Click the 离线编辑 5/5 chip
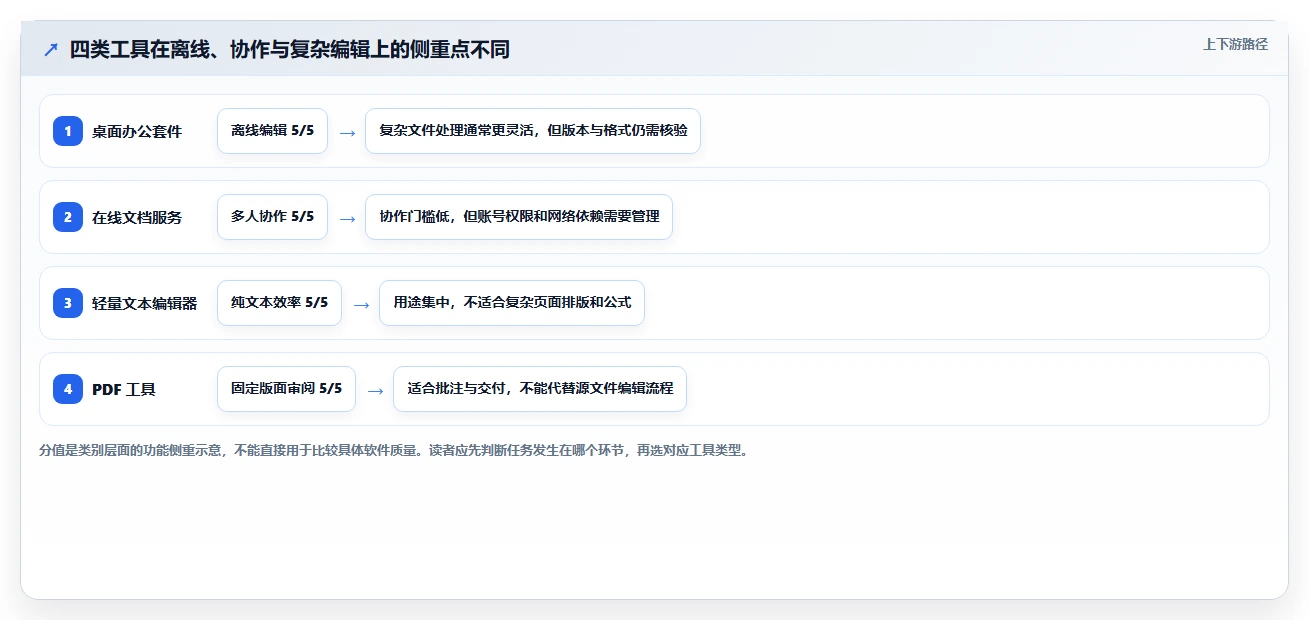The image size is (1309, 620). point(272,131)
